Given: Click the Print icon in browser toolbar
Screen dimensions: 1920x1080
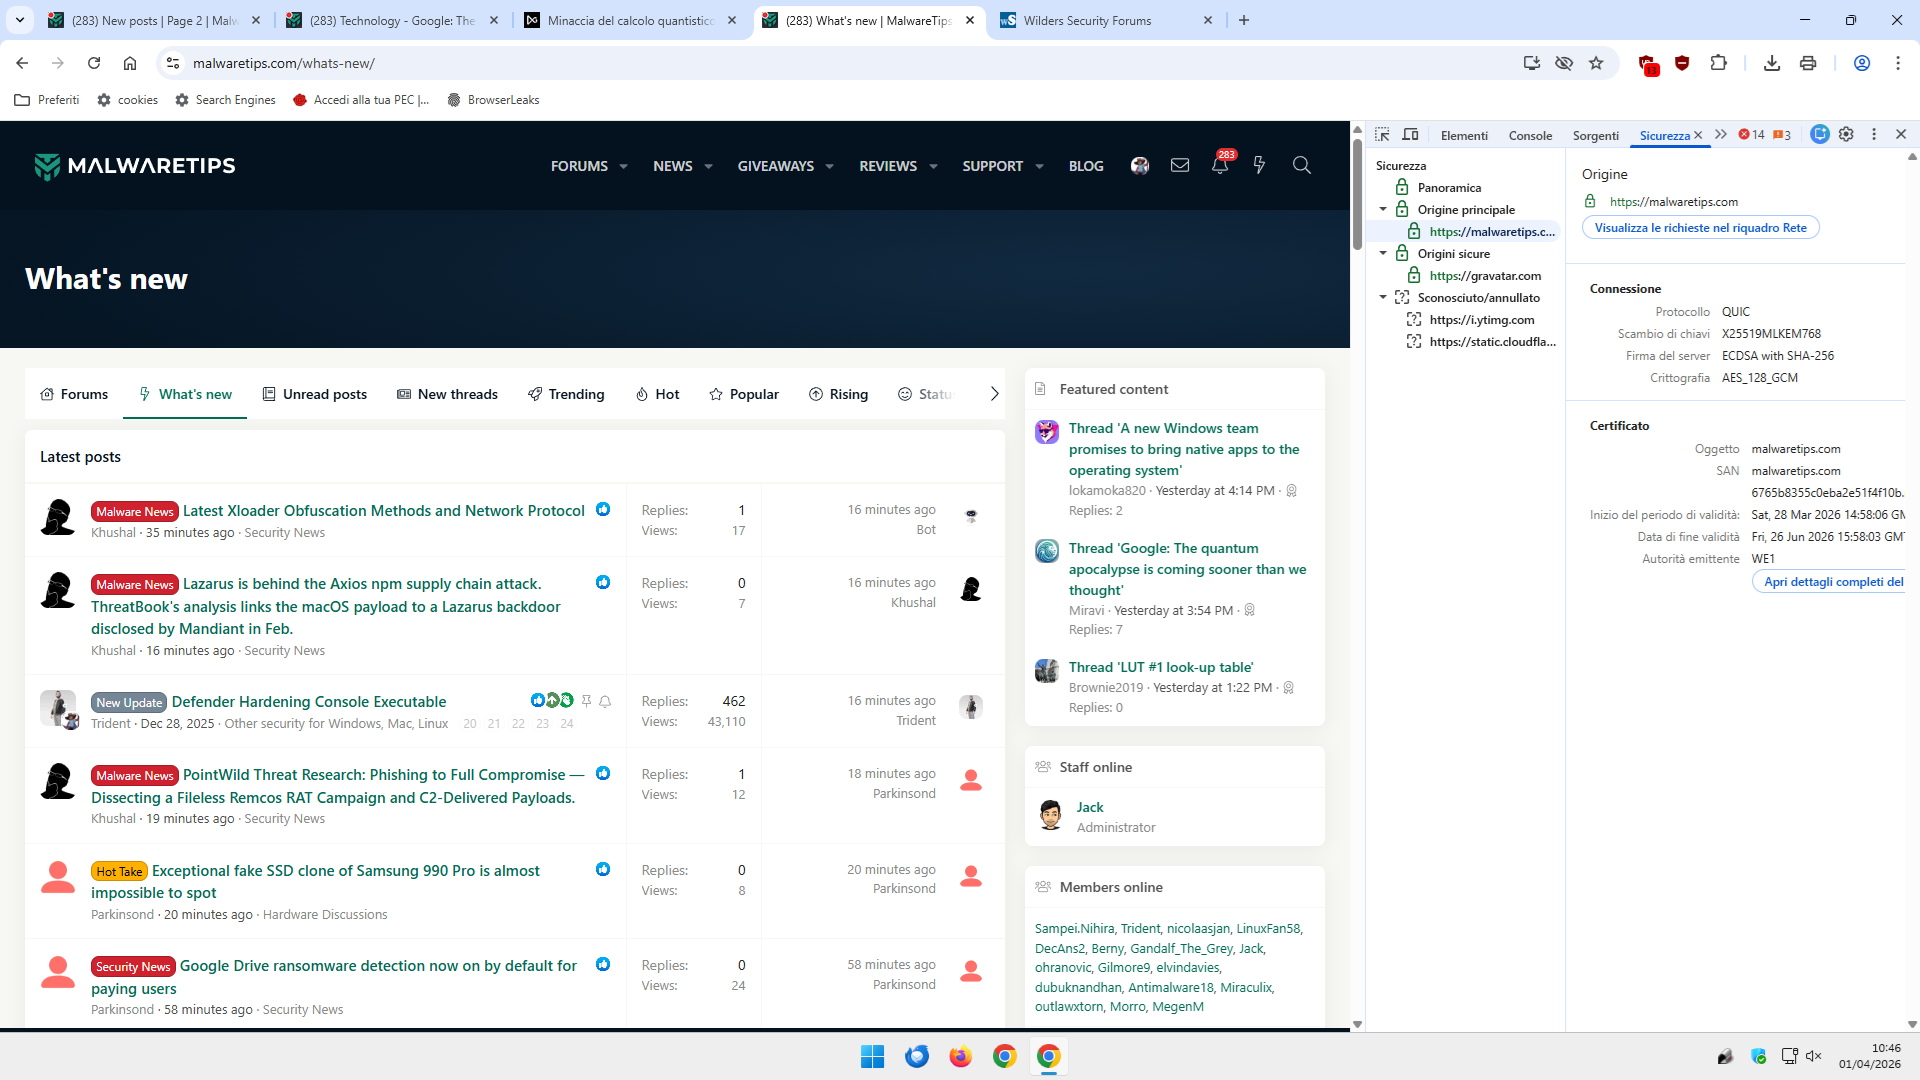Looking at the screenshot, I should click(x=1808, y=63).
